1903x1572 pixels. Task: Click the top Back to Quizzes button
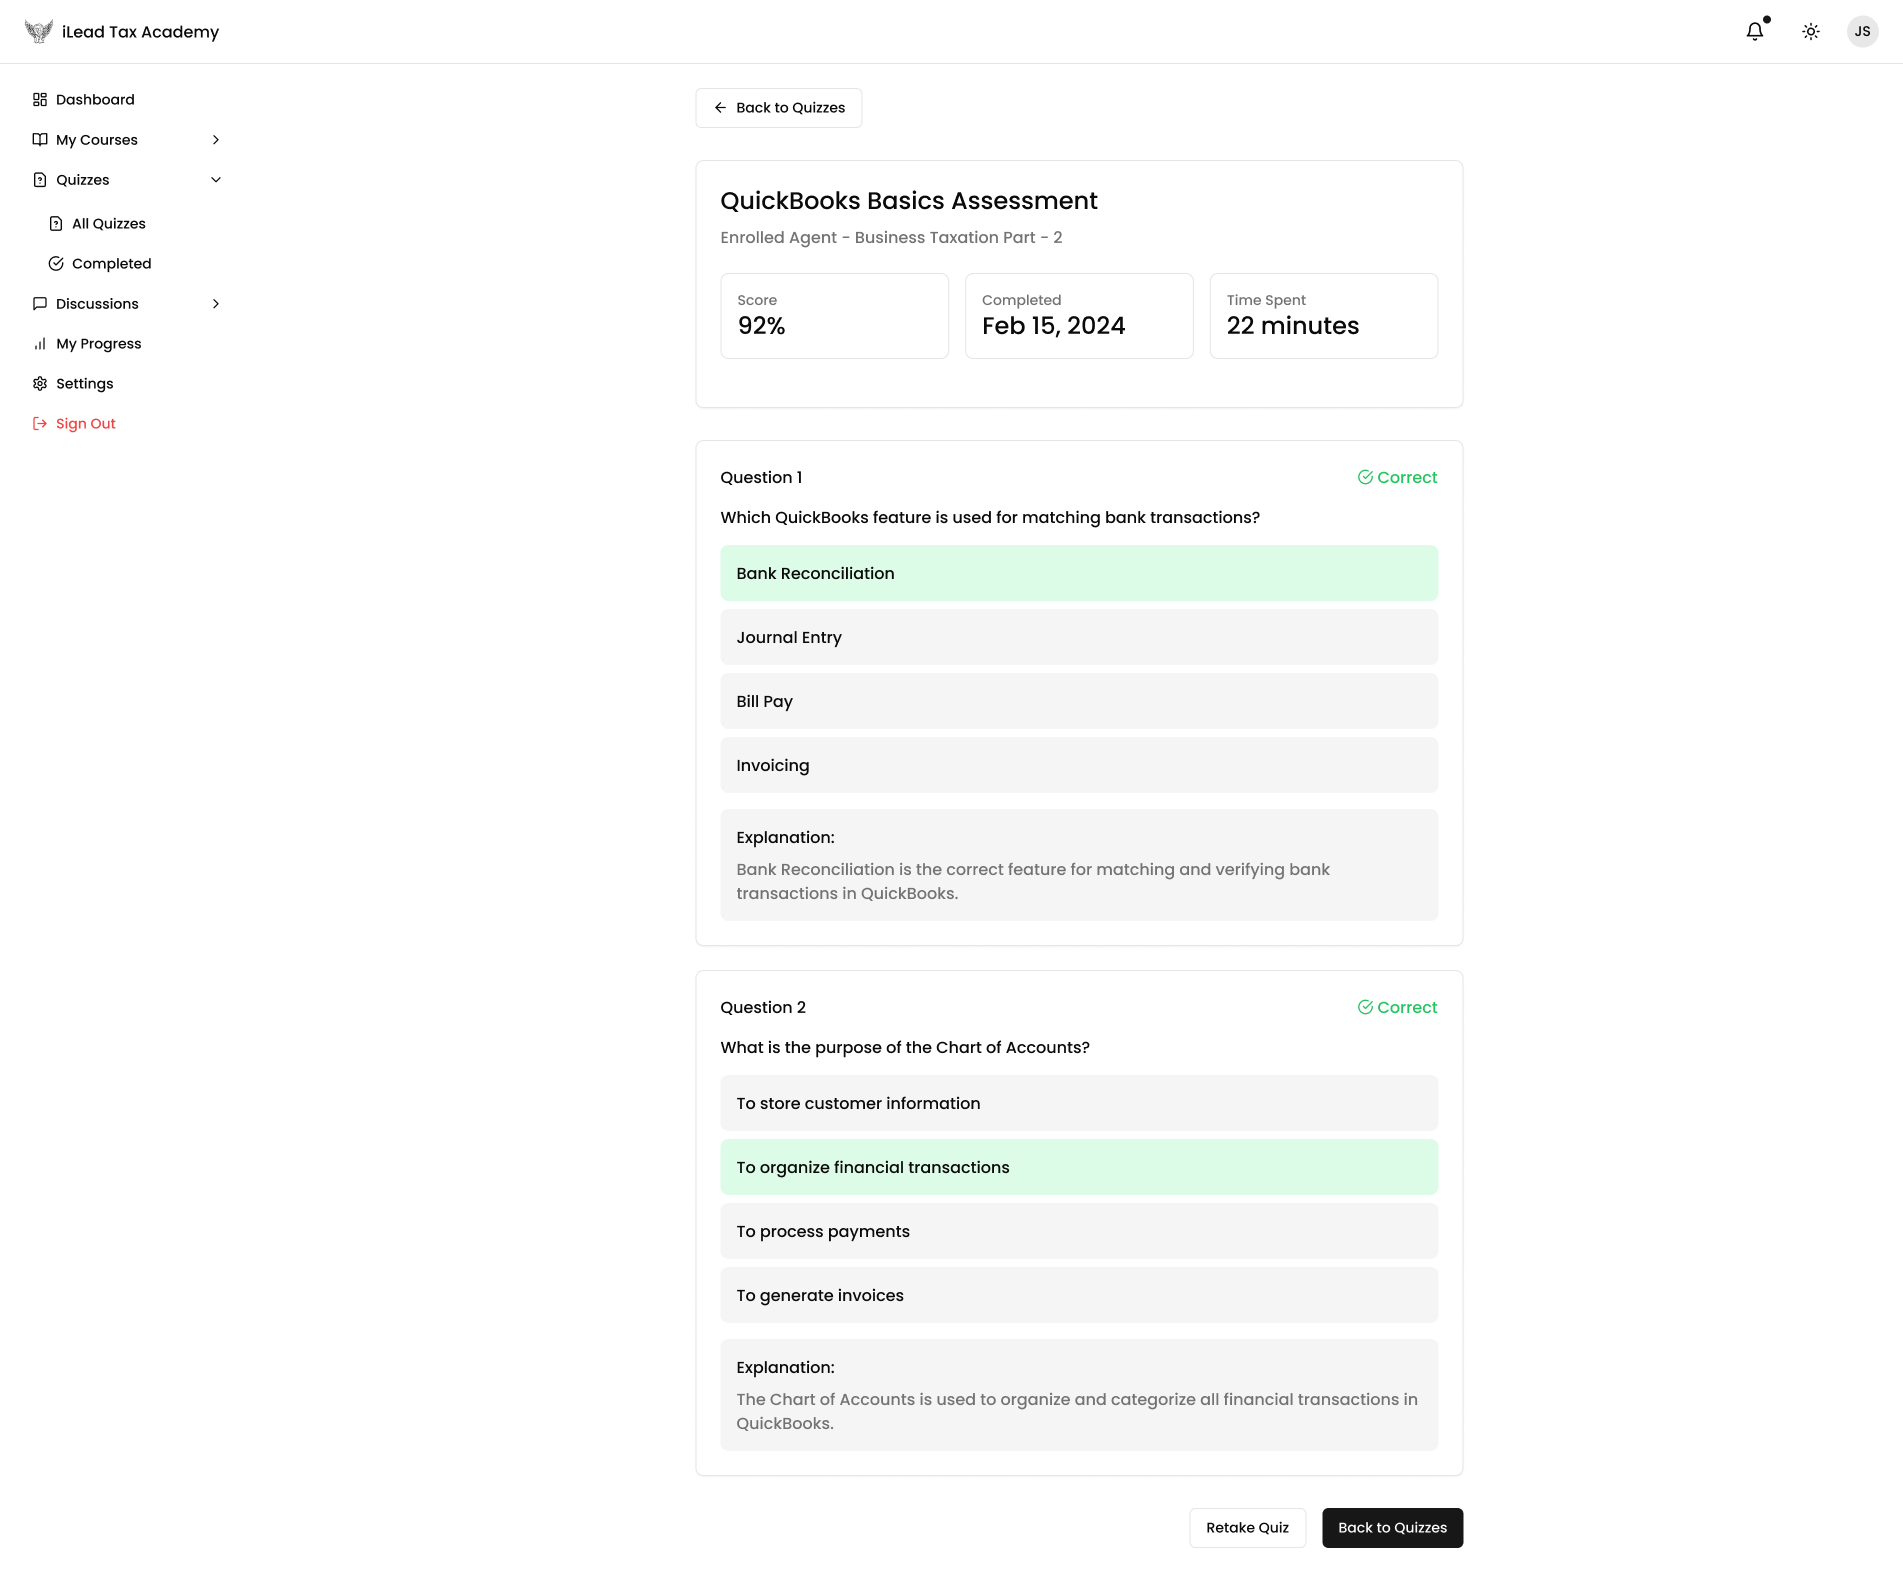pos(779,108)
